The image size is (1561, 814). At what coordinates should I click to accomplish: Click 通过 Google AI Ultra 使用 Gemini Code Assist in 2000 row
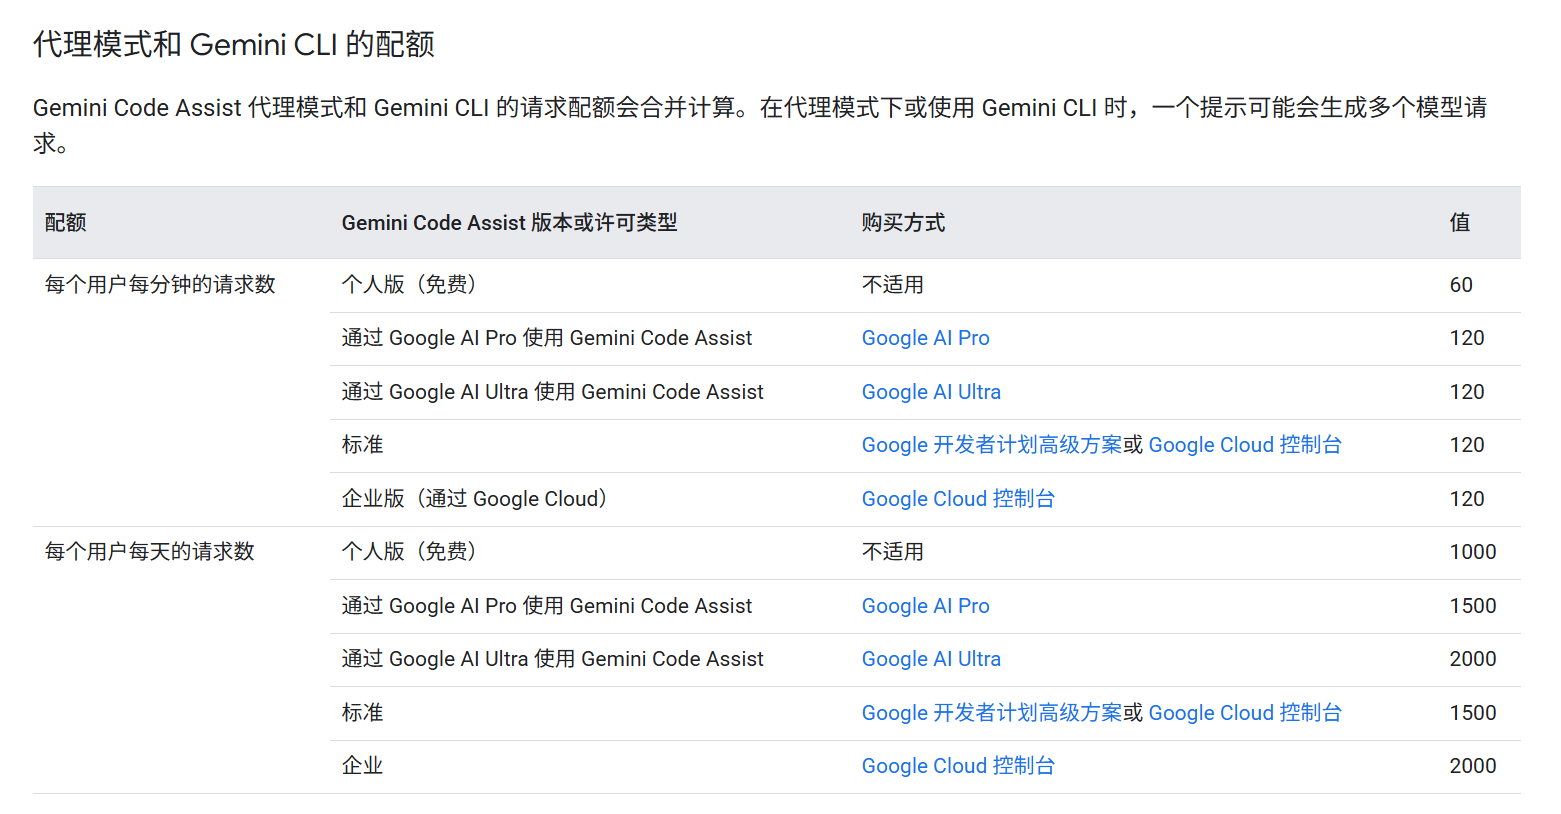click(552, 659)
